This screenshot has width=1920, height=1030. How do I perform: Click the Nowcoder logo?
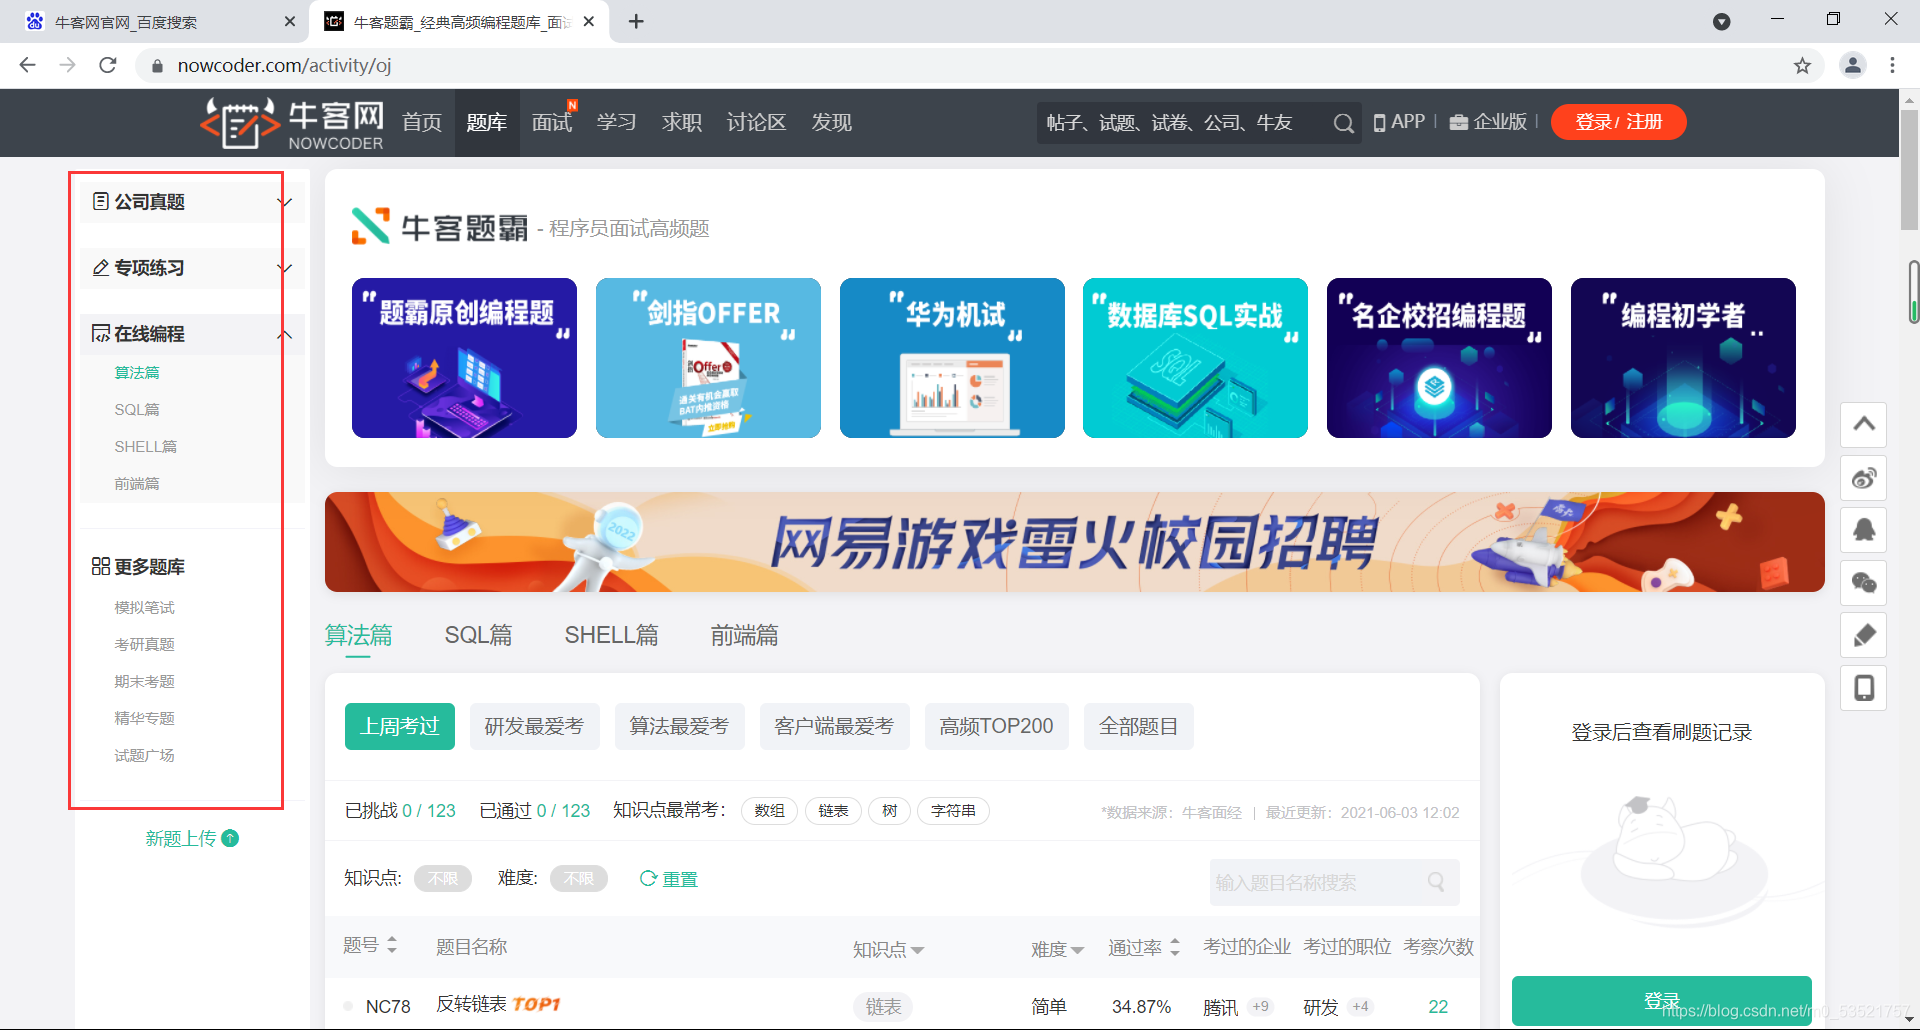(x=292, y=123)
